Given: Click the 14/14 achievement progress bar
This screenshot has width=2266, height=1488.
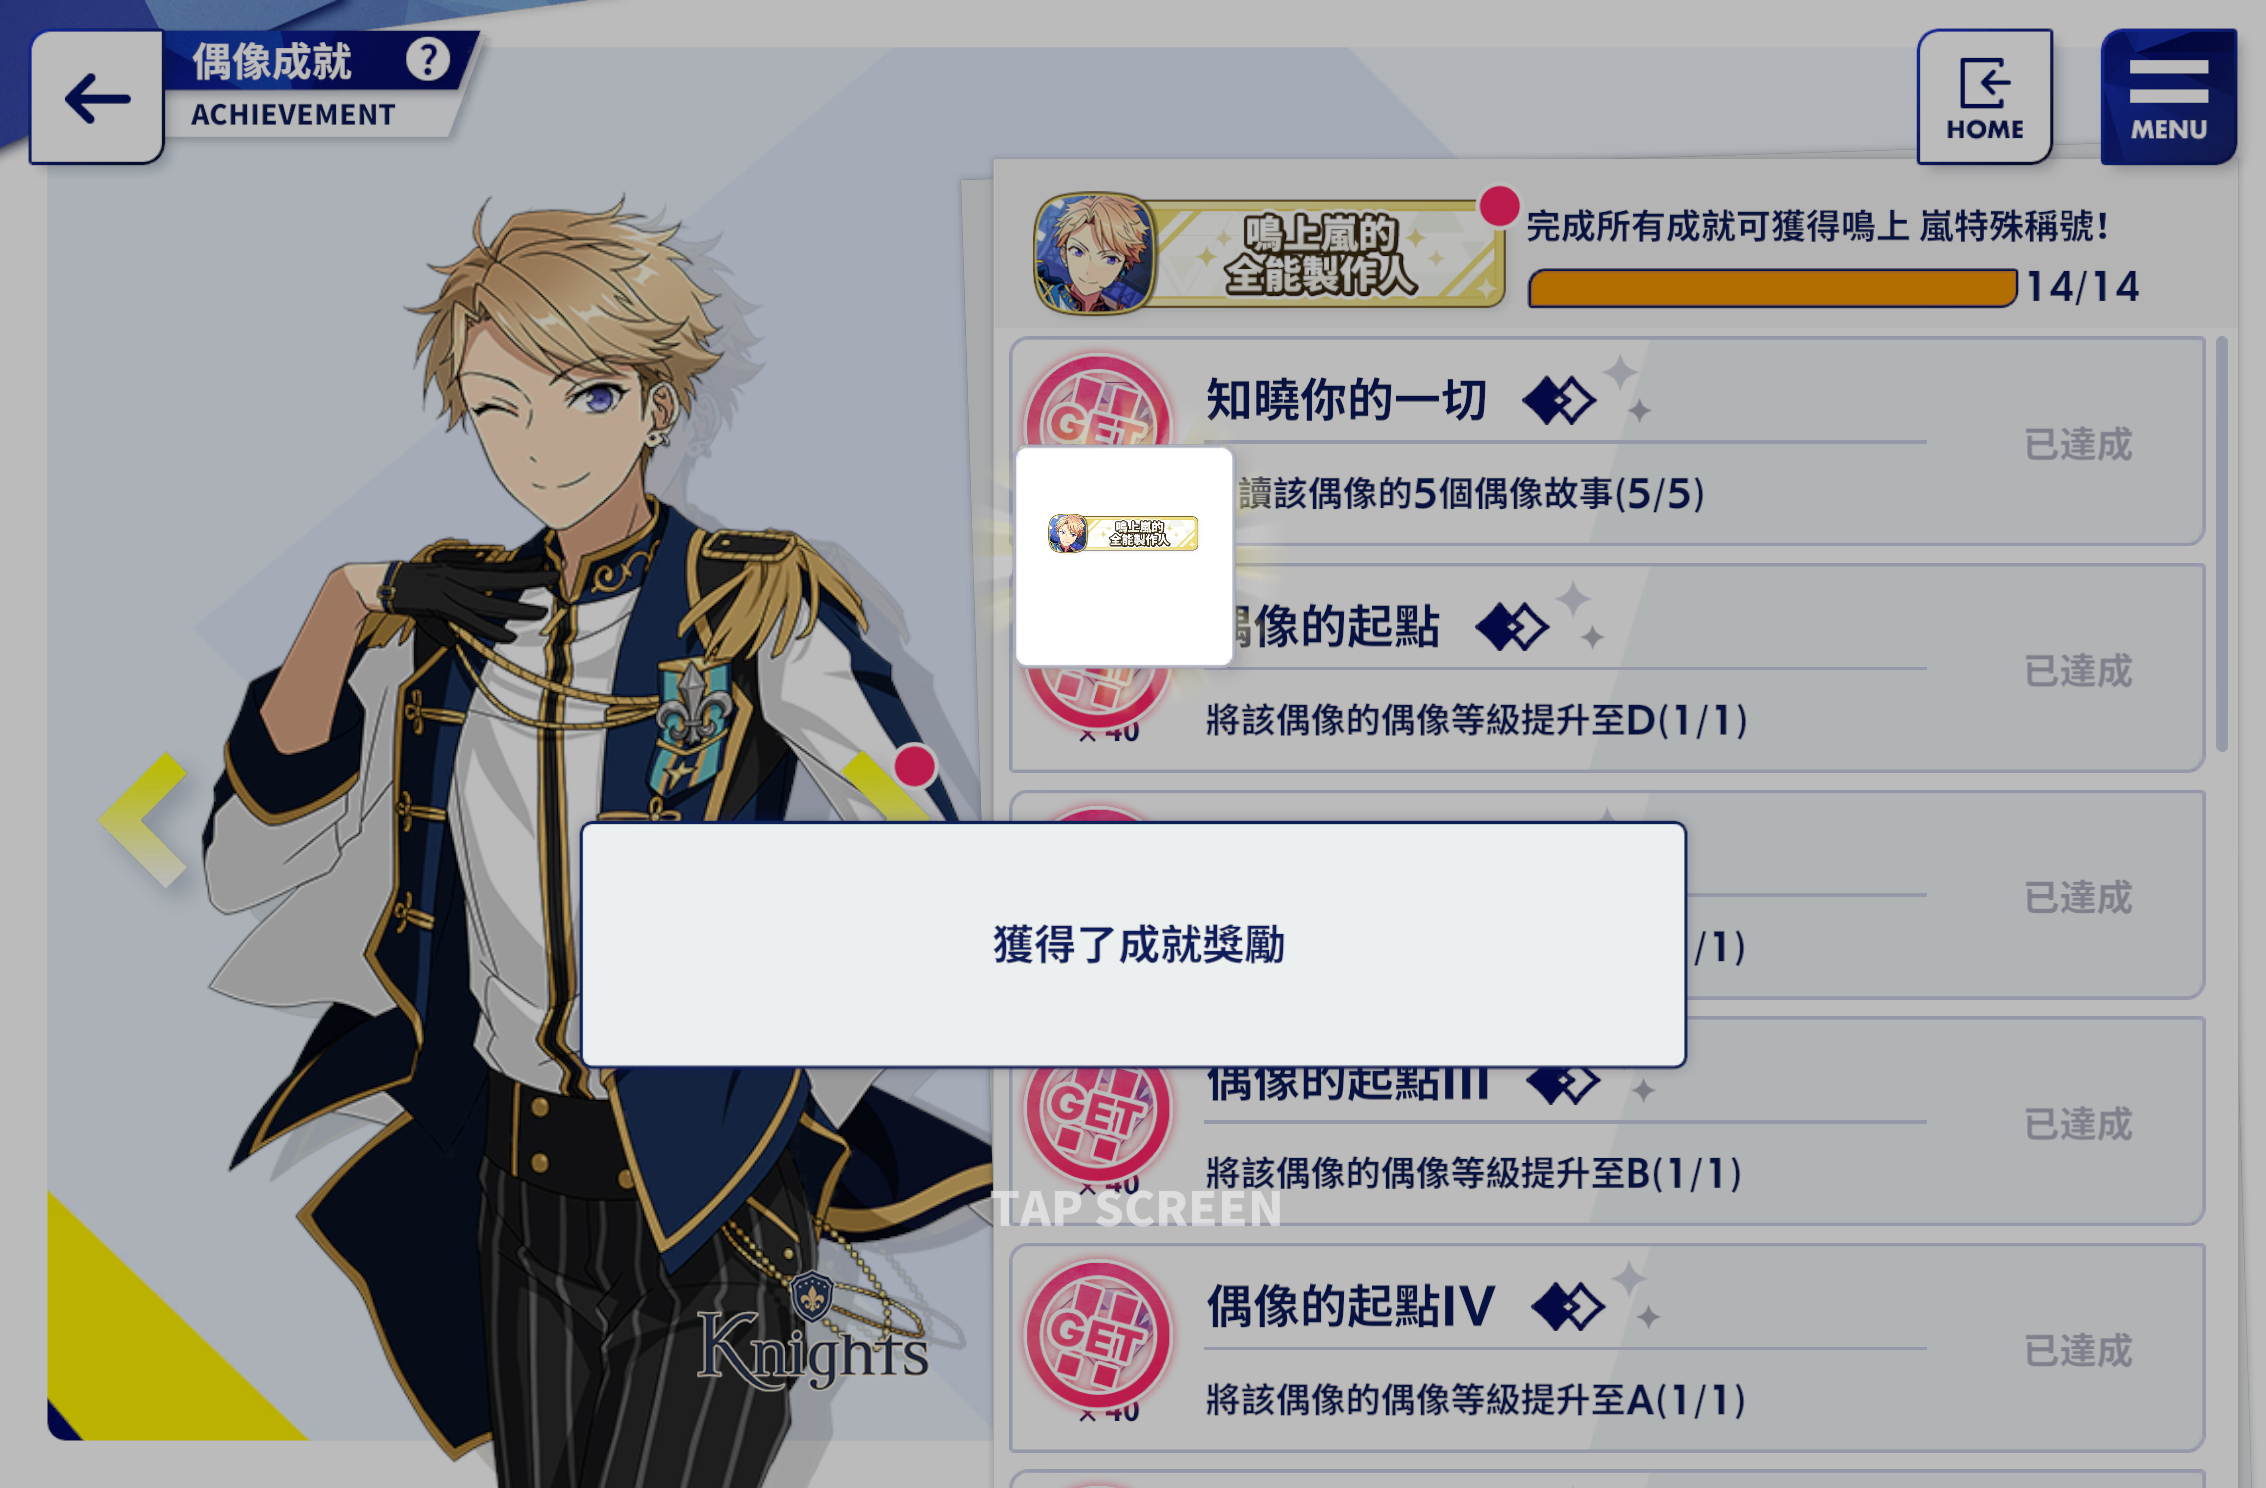Looking at the screenshot, I should click(1773, 288).
